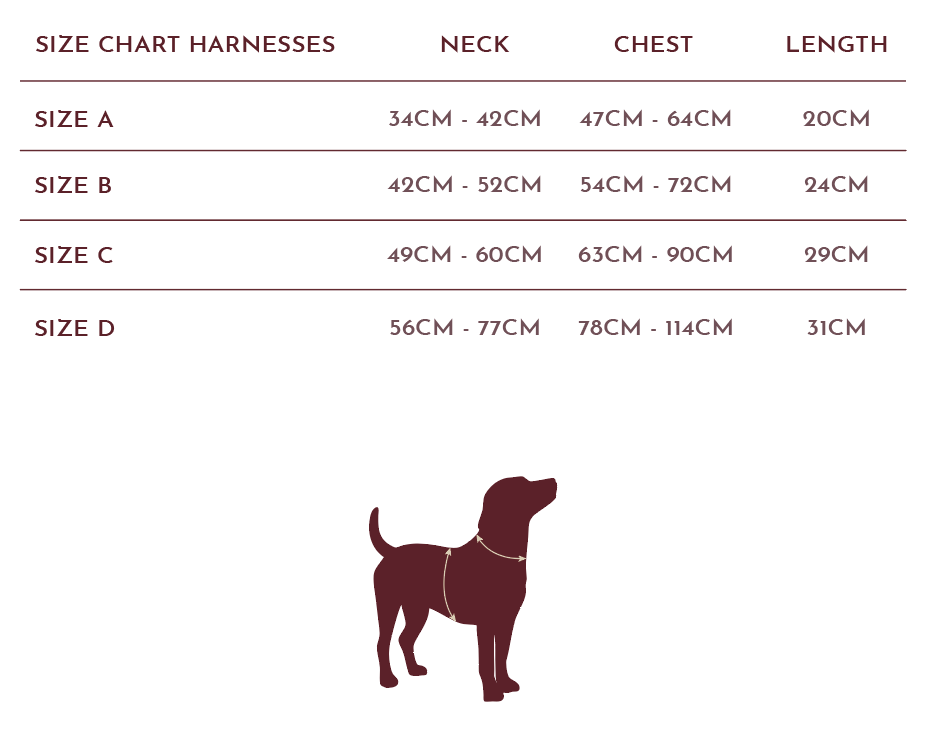Select the CHEST column header
This screenshot has height=744, width=930.
tap(653, 44)
